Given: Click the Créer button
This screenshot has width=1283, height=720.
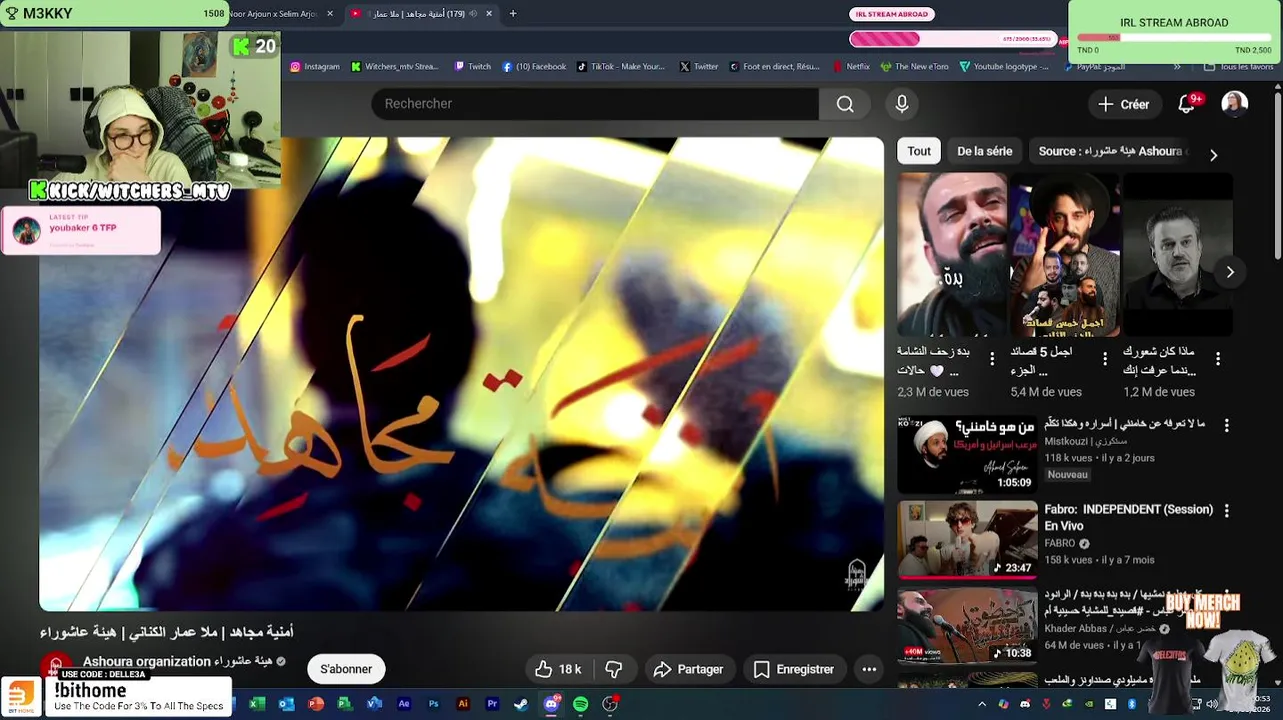Looking at the screenshot, I should (1124, 104).
